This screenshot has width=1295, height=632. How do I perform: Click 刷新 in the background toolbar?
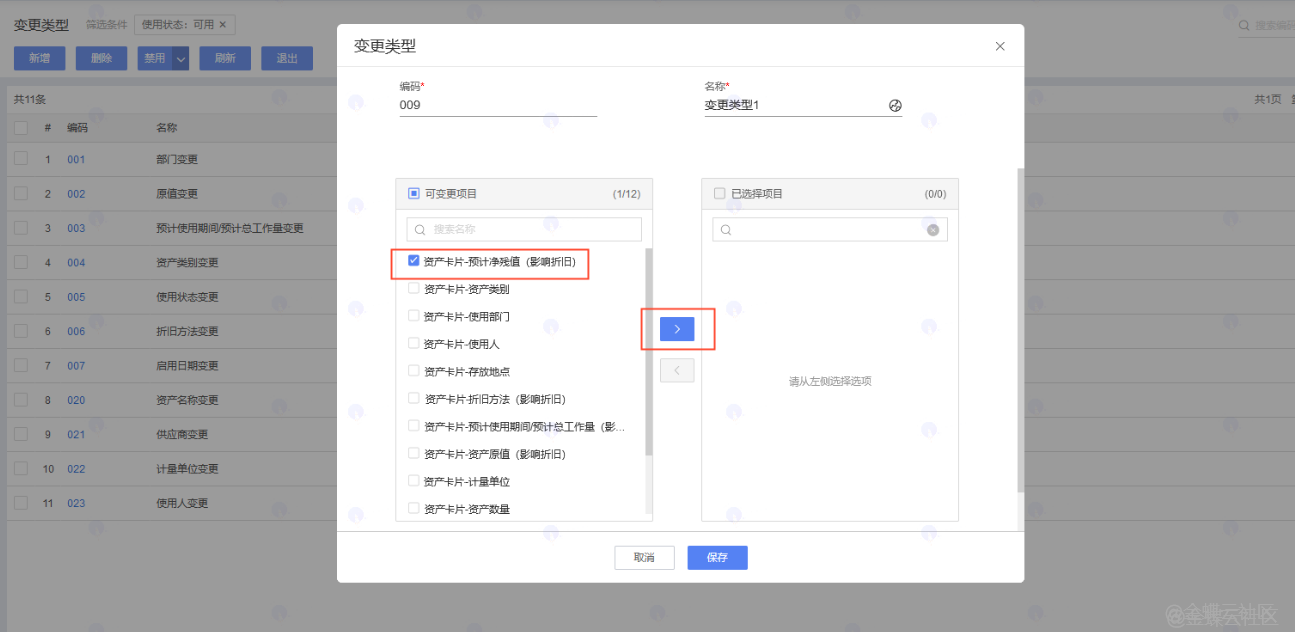pos(225,59)
